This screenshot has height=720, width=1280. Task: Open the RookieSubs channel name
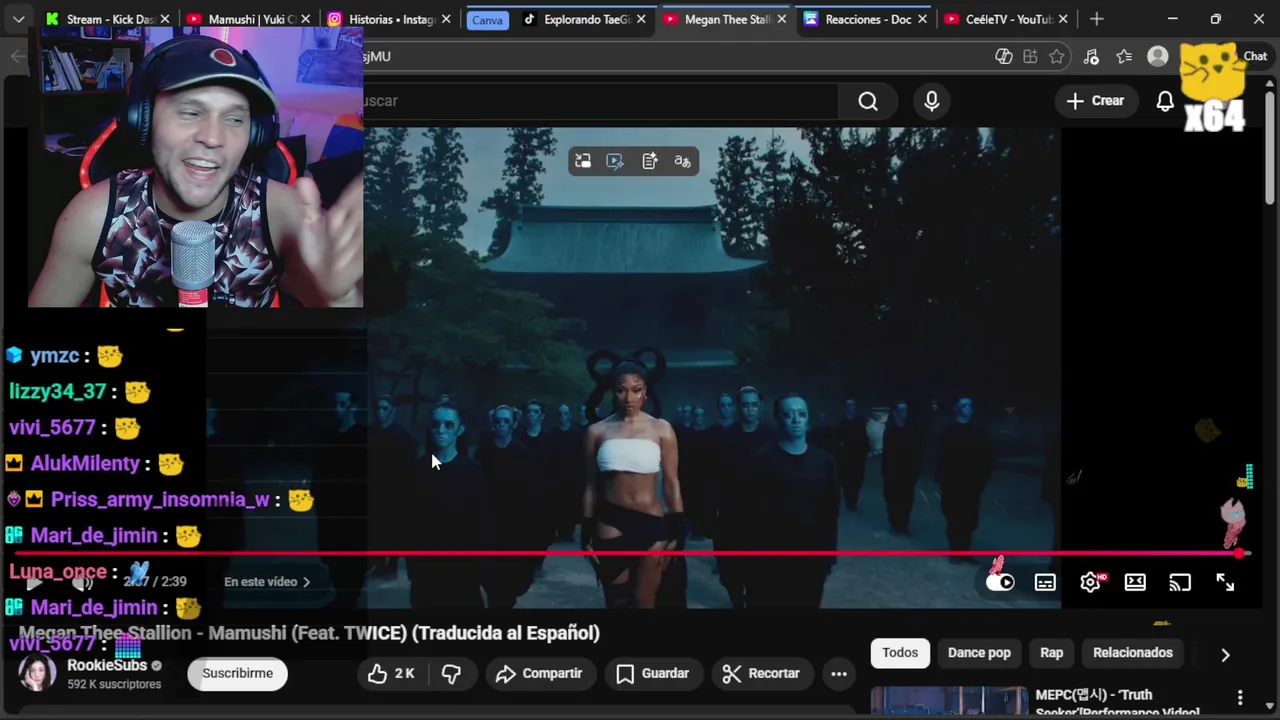tap(107, 666)
